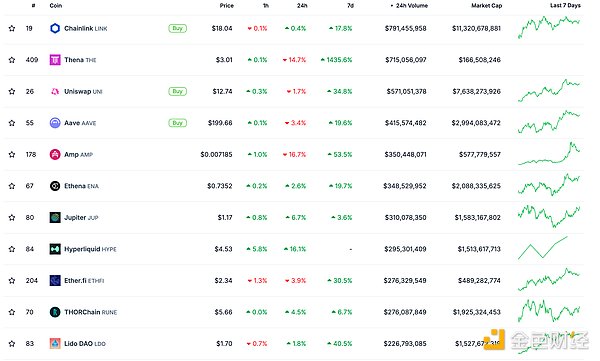Open the Amp 7-day sparkline chart
This screenshot has width=600, height=361.
coord(549,154)
